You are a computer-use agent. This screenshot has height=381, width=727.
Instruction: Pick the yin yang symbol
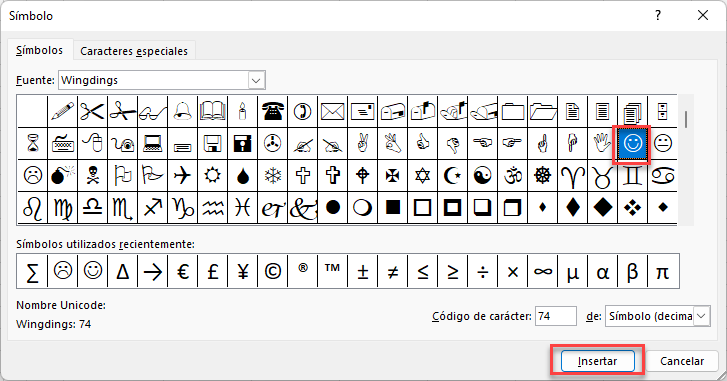click(x=483, y=176)
